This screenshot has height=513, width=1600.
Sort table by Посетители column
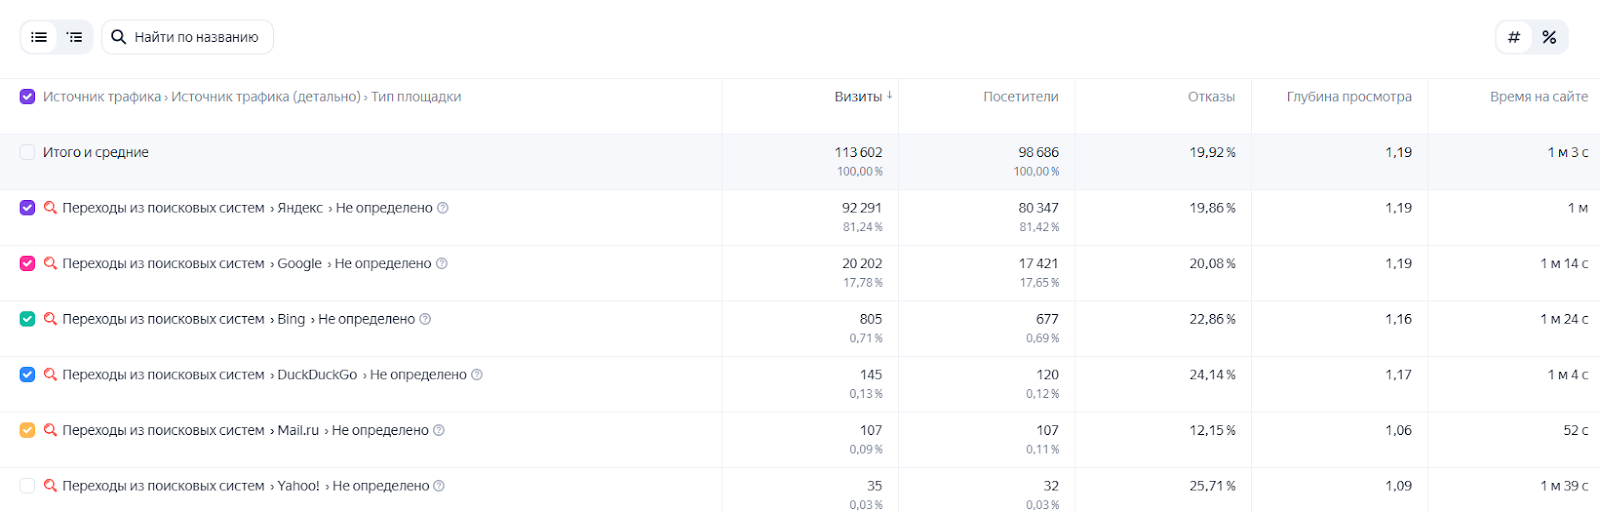point(1020,97)
